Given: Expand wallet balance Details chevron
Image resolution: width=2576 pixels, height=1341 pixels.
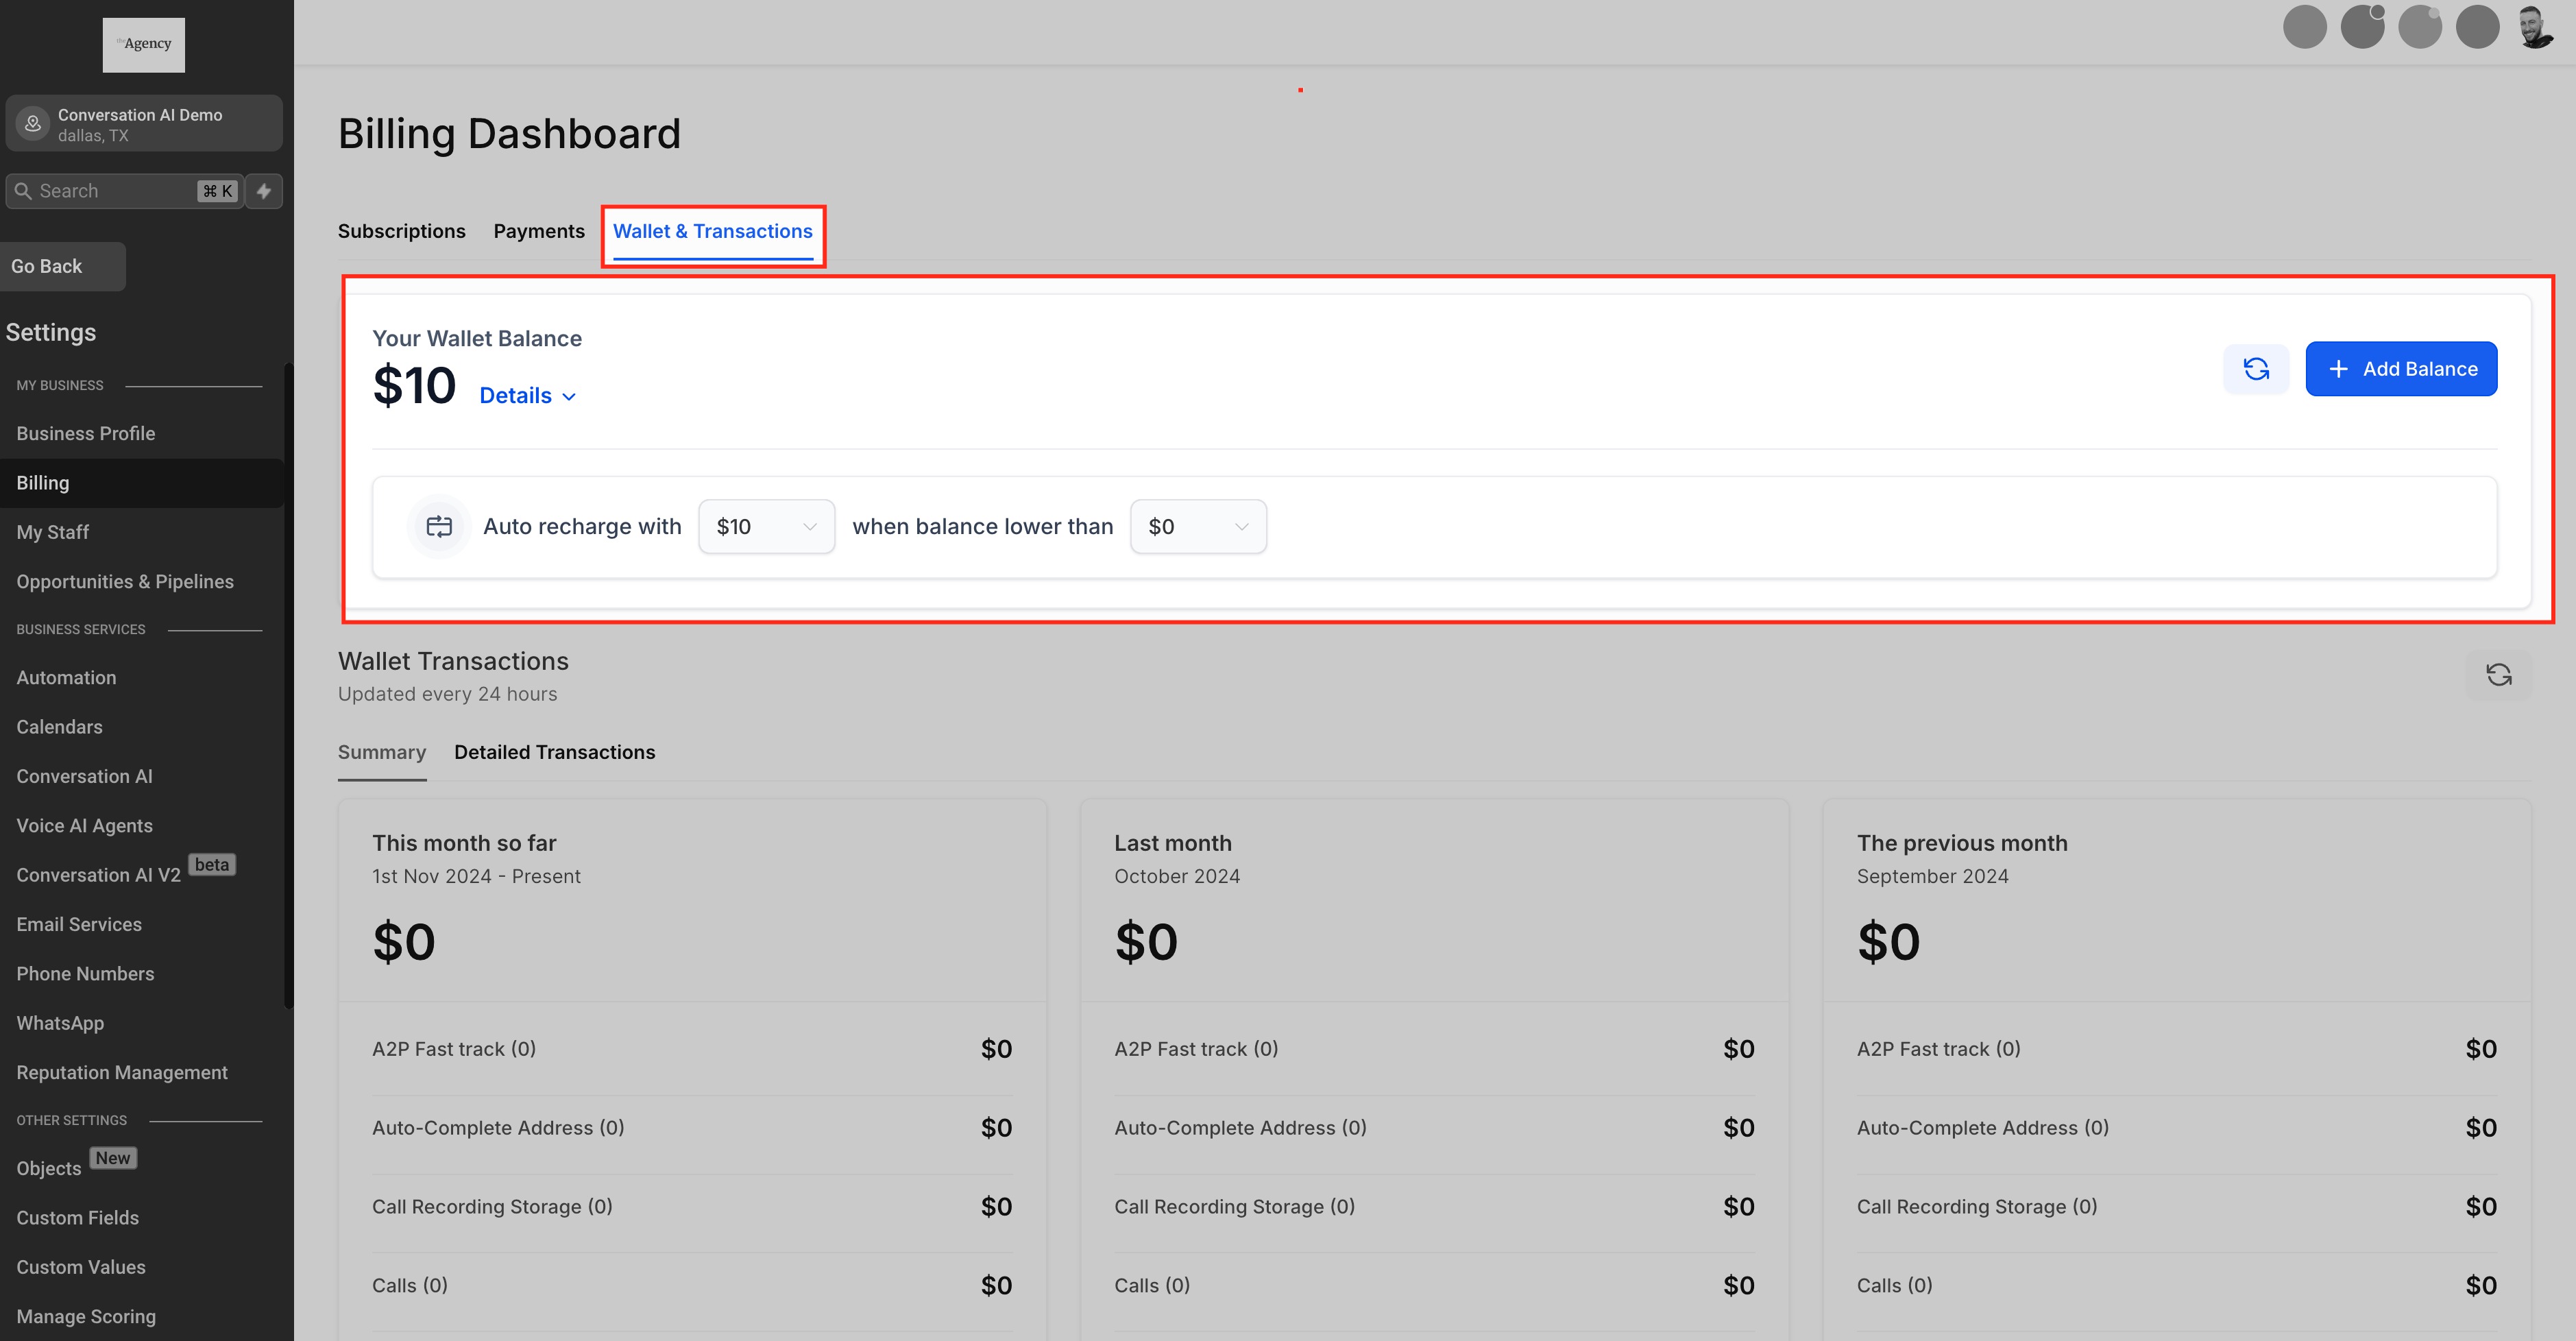Looking at the screenshot, I should coord(569,397).
